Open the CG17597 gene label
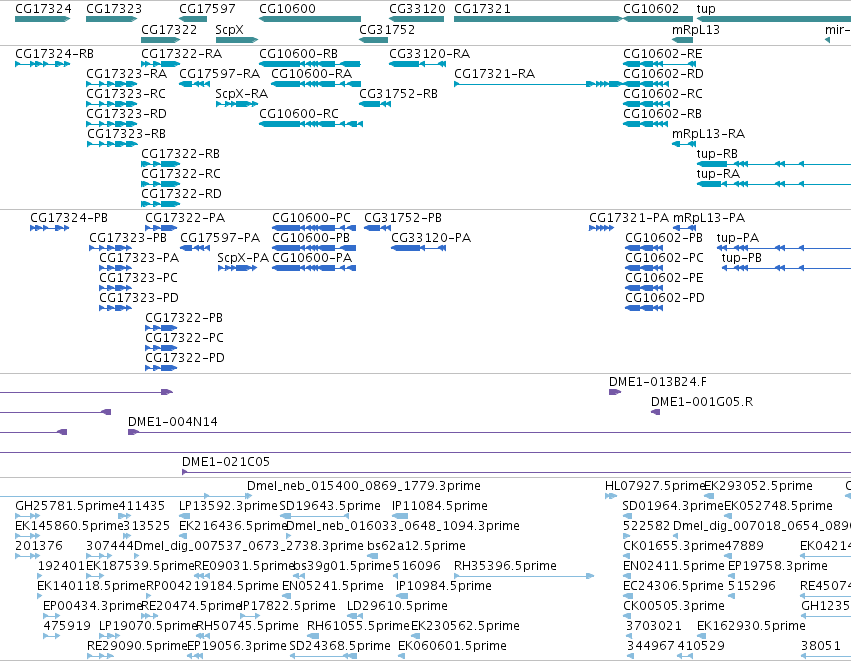 pyautogui.click(x=207, y=9)
